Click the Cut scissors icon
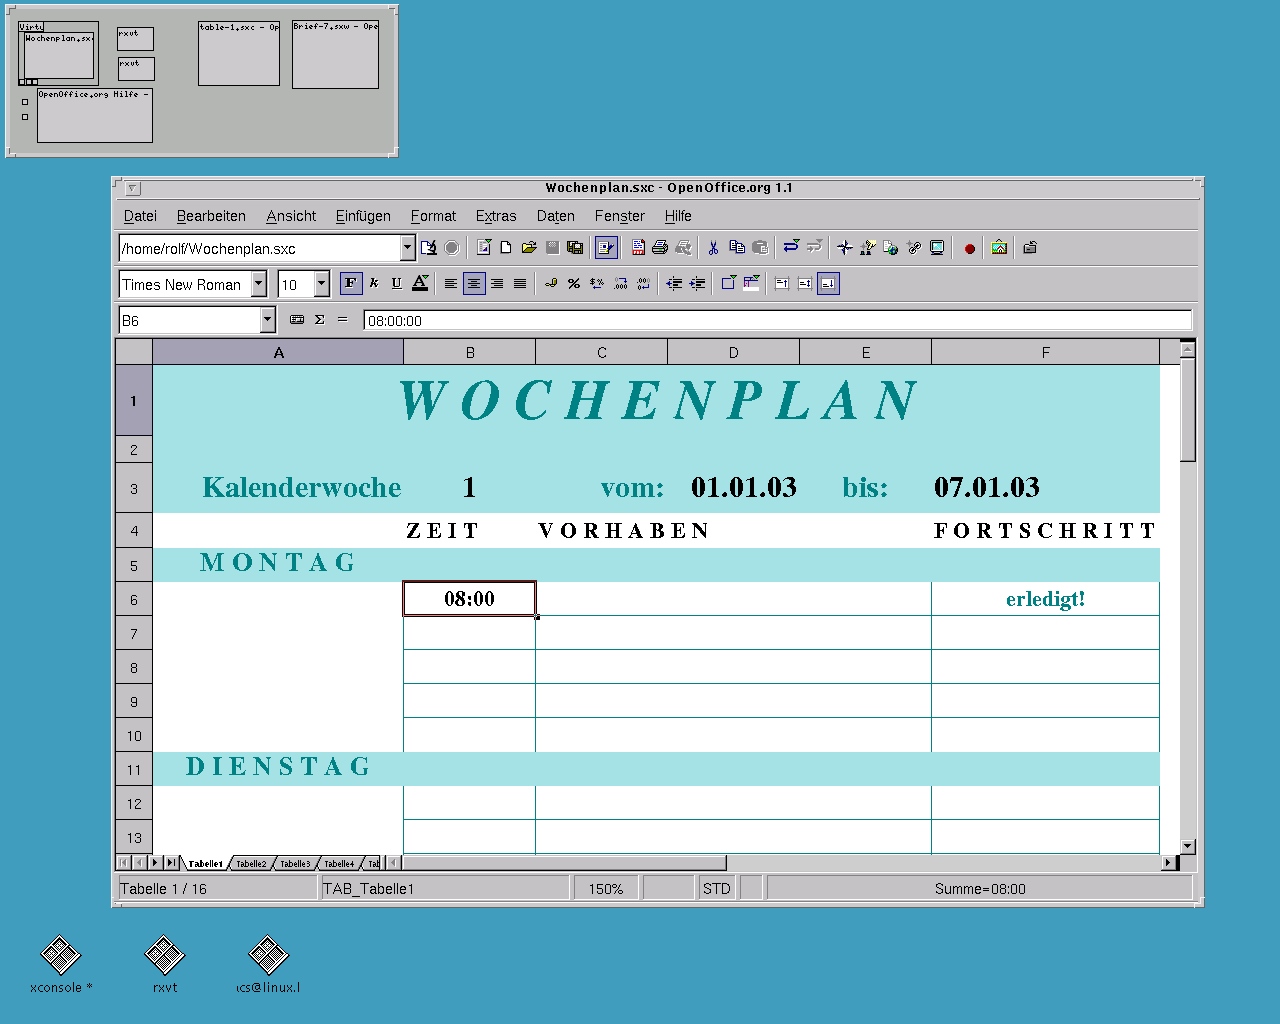Image resolution: width=1280 pixels, height=1024 pixels. [x=713, y=248]
